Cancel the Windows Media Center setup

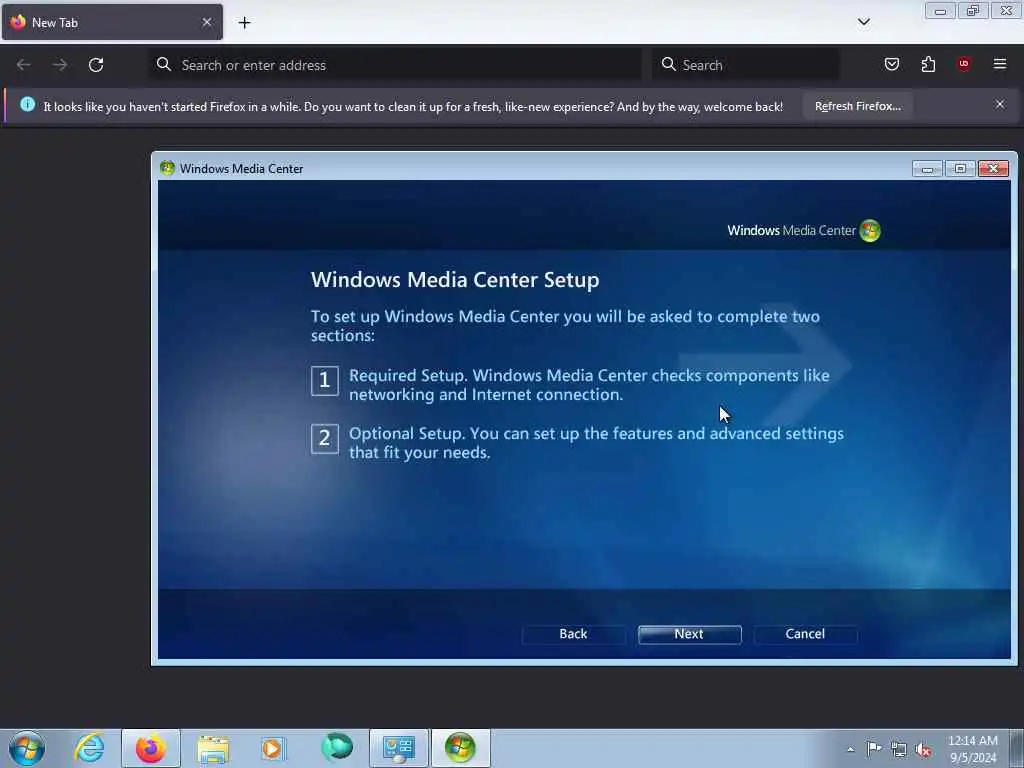pyautogui.click(x=805, y=634)
